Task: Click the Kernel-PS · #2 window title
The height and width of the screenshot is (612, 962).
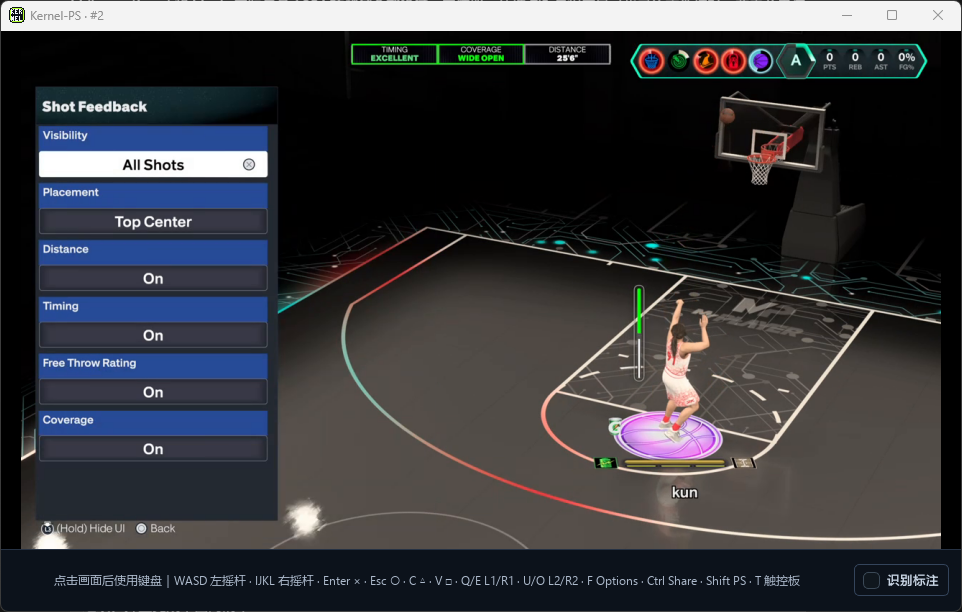Action: point(67,15)
